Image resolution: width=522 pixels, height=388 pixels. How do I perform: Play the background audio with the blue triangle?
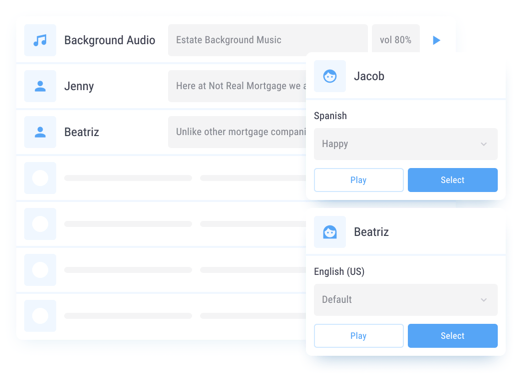pyautogui.click(x=436, y=40)
